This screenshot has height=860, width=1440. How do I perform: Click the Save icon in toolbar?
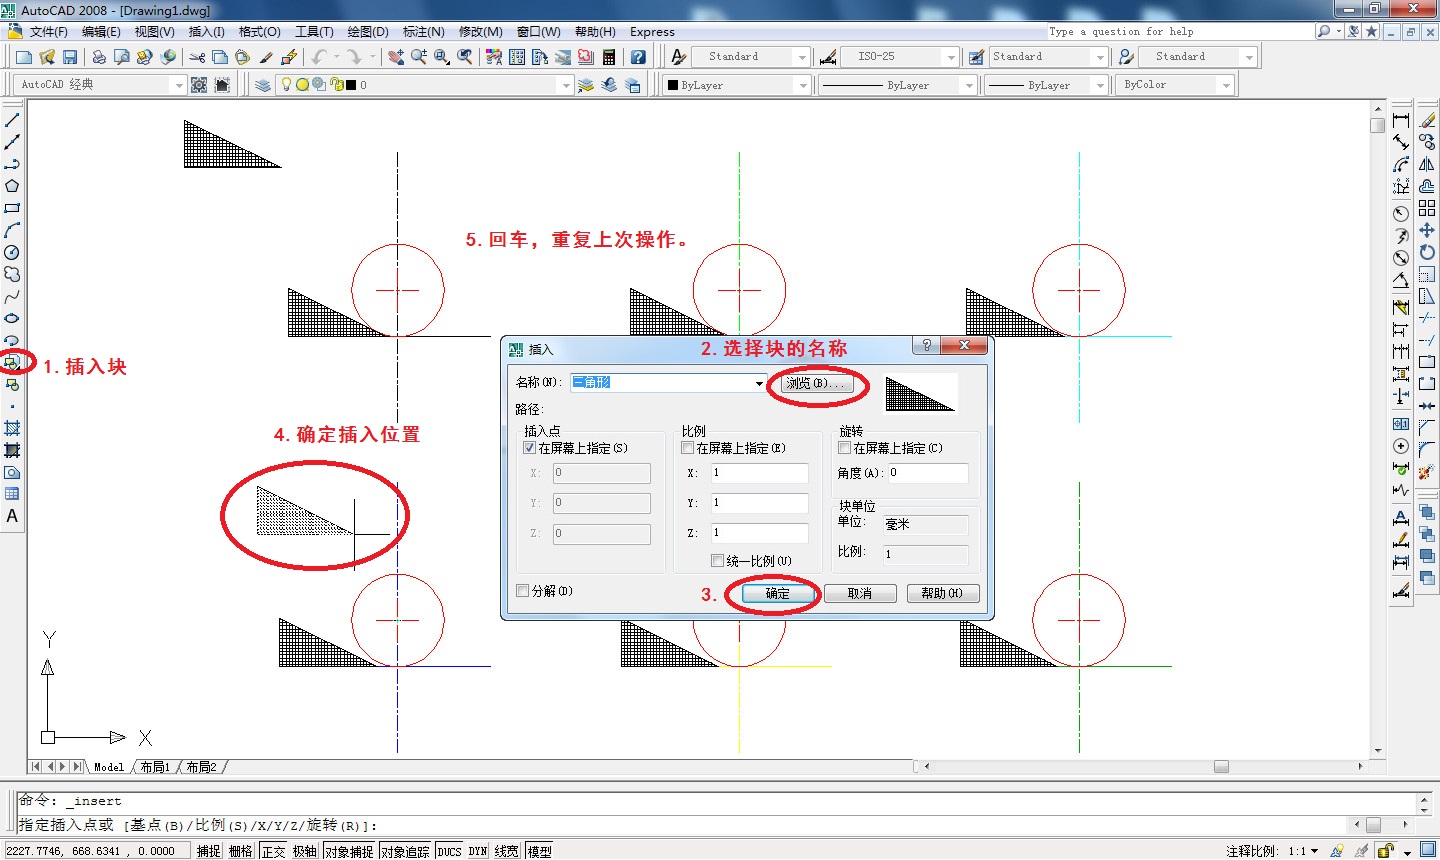tap(70, 57)
